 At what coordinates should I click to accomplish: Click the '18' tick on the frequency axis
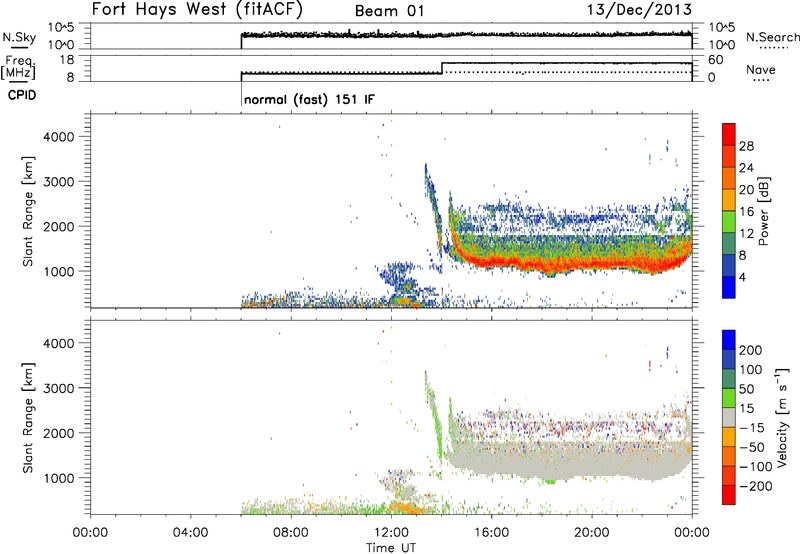(x=67, y=60)
